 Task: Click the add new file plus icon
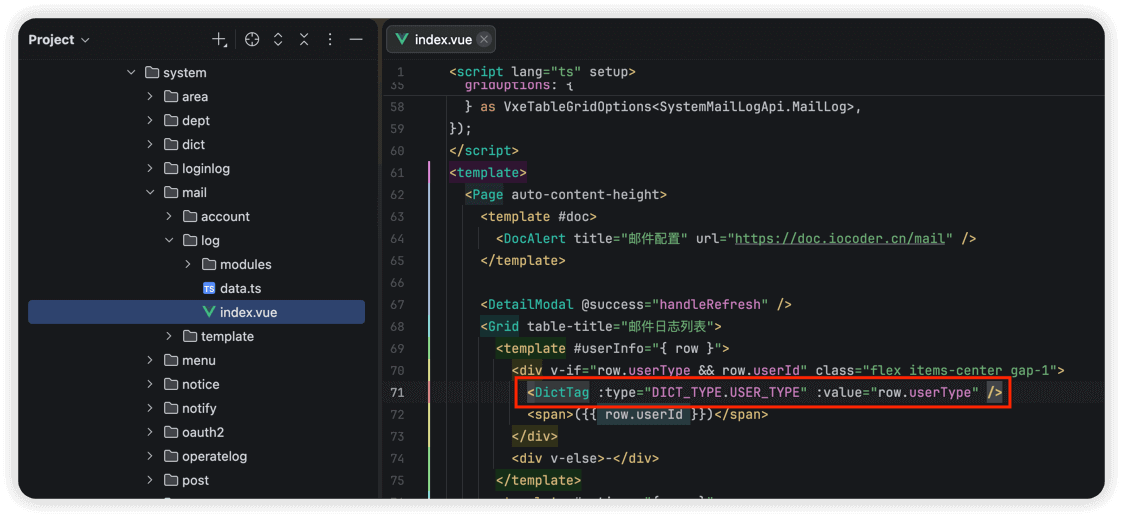(219, 40)
